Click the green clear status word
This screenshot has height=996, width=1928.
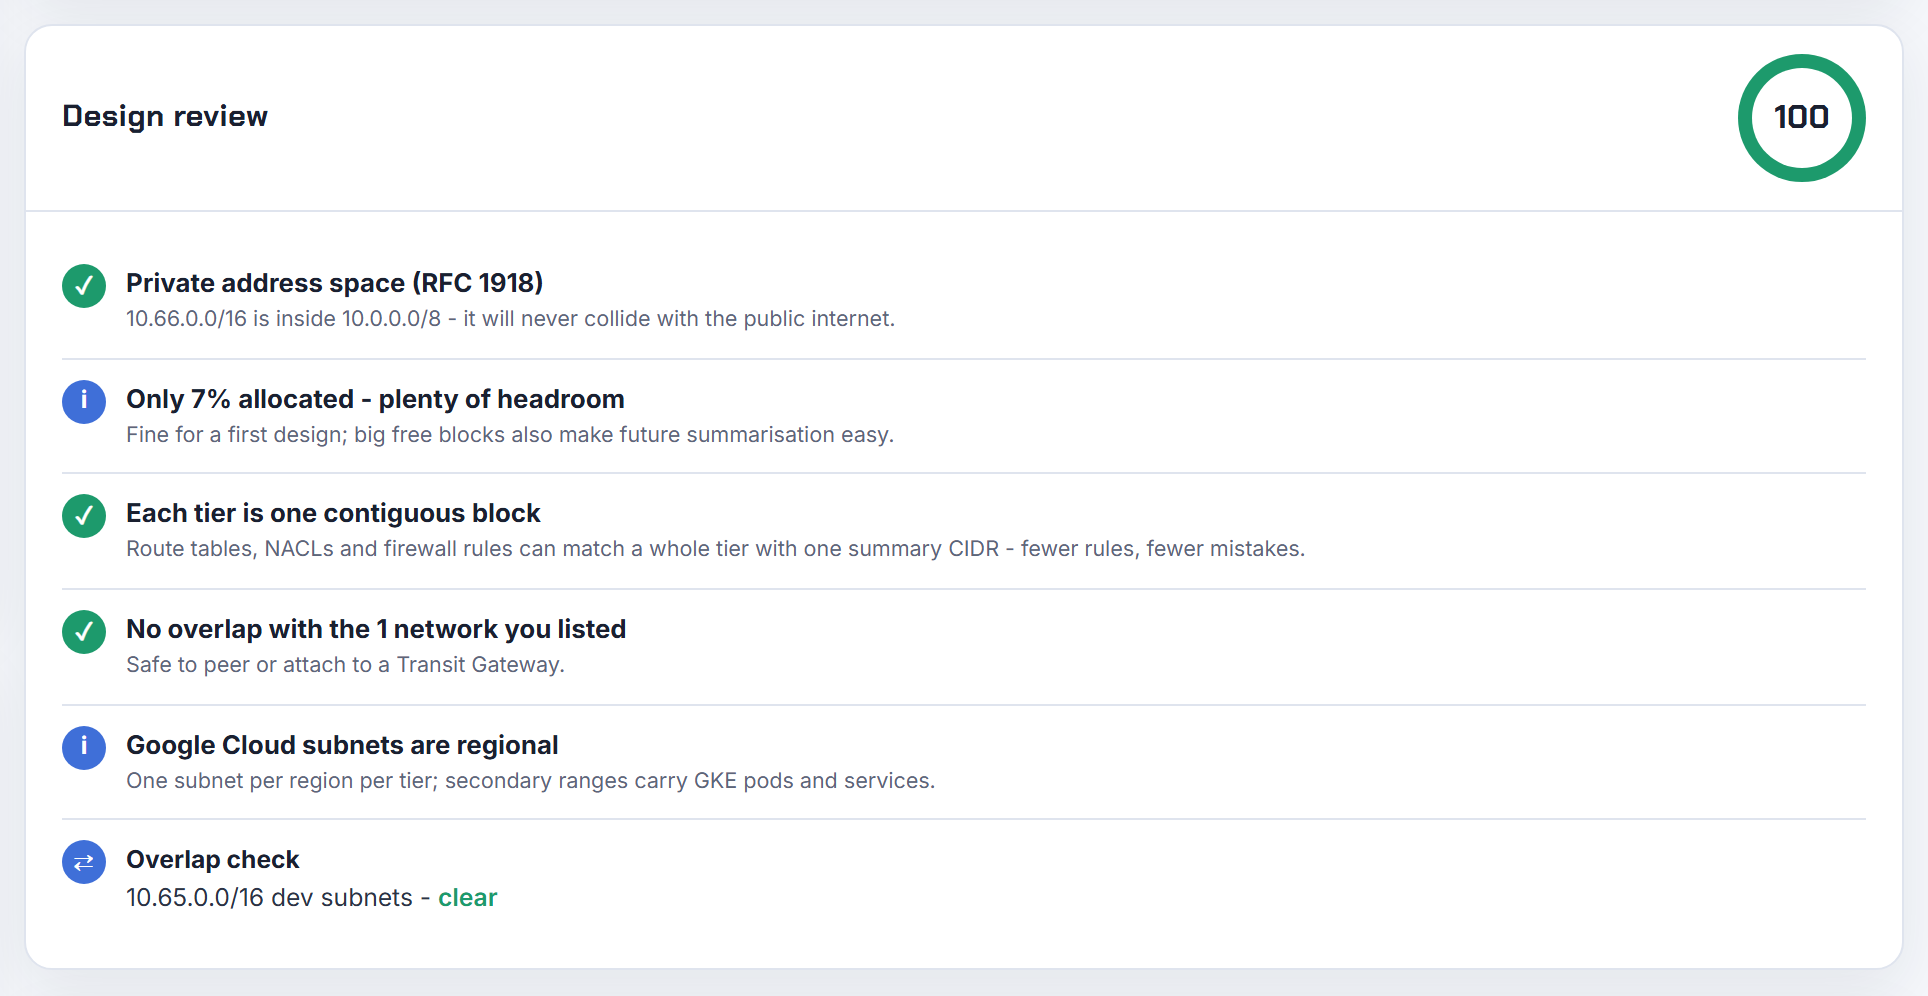467,898
